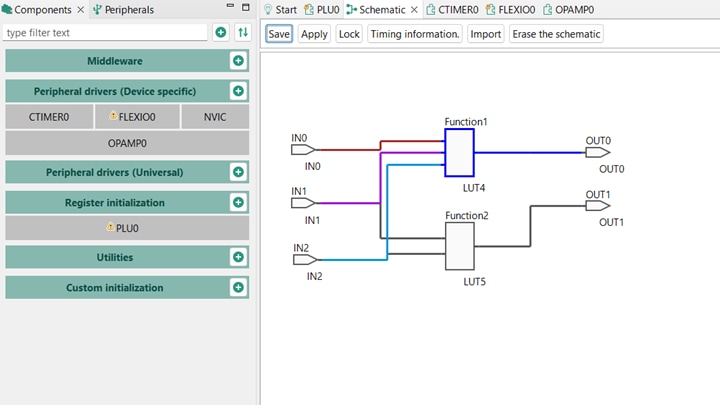
Task: Add a Utilities component
Action: pos(238,257)
